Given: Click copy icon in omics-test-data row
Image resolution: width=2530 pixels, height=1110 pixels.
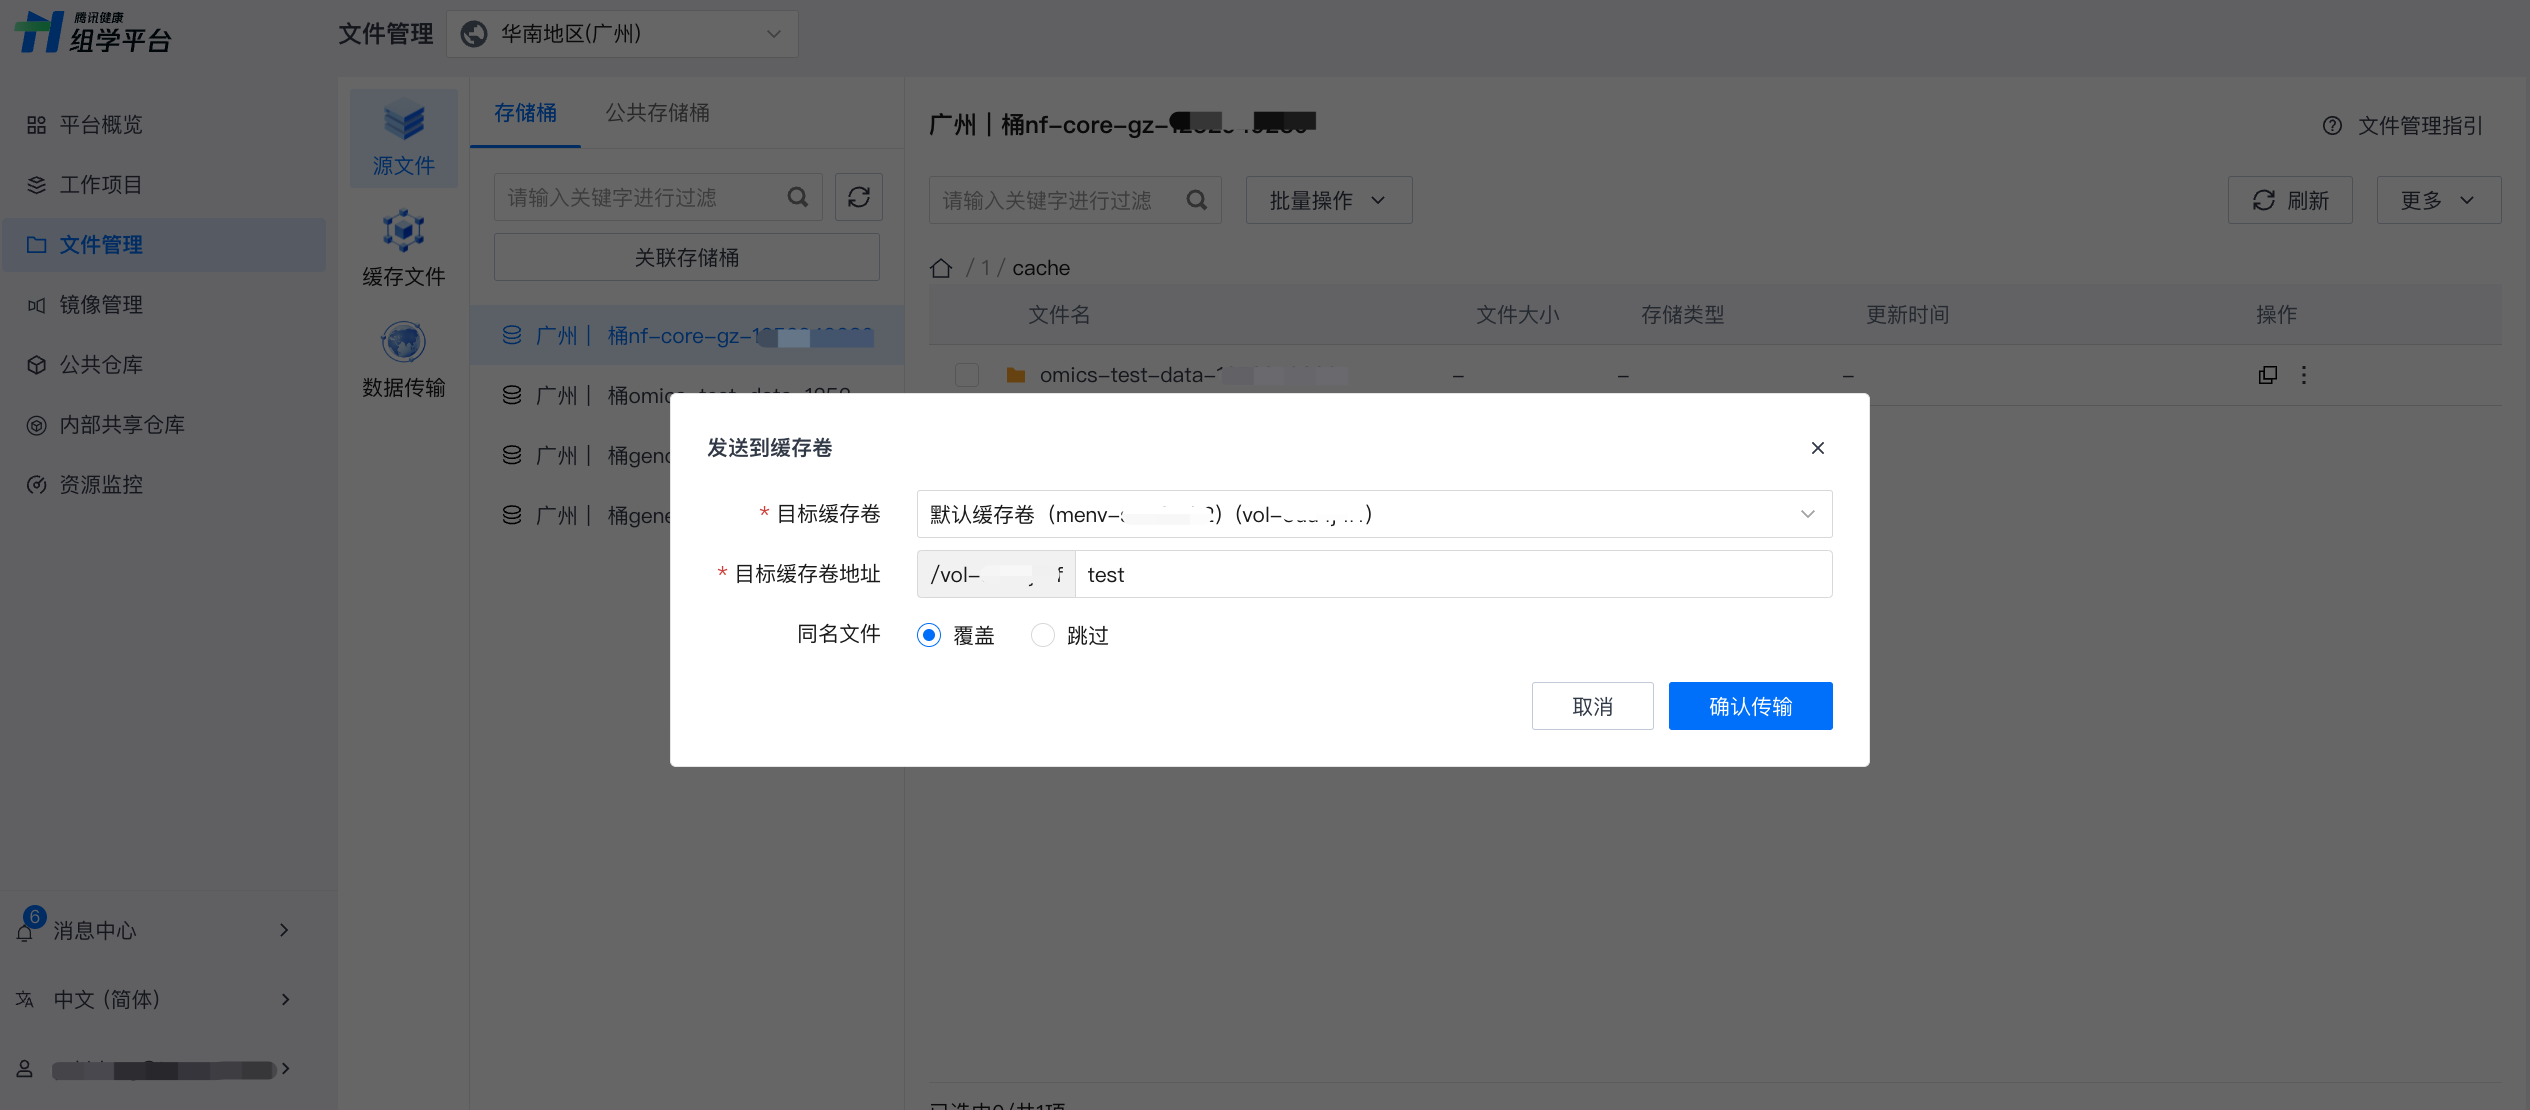Looking at the screenshot, I should click(2267, 375).
